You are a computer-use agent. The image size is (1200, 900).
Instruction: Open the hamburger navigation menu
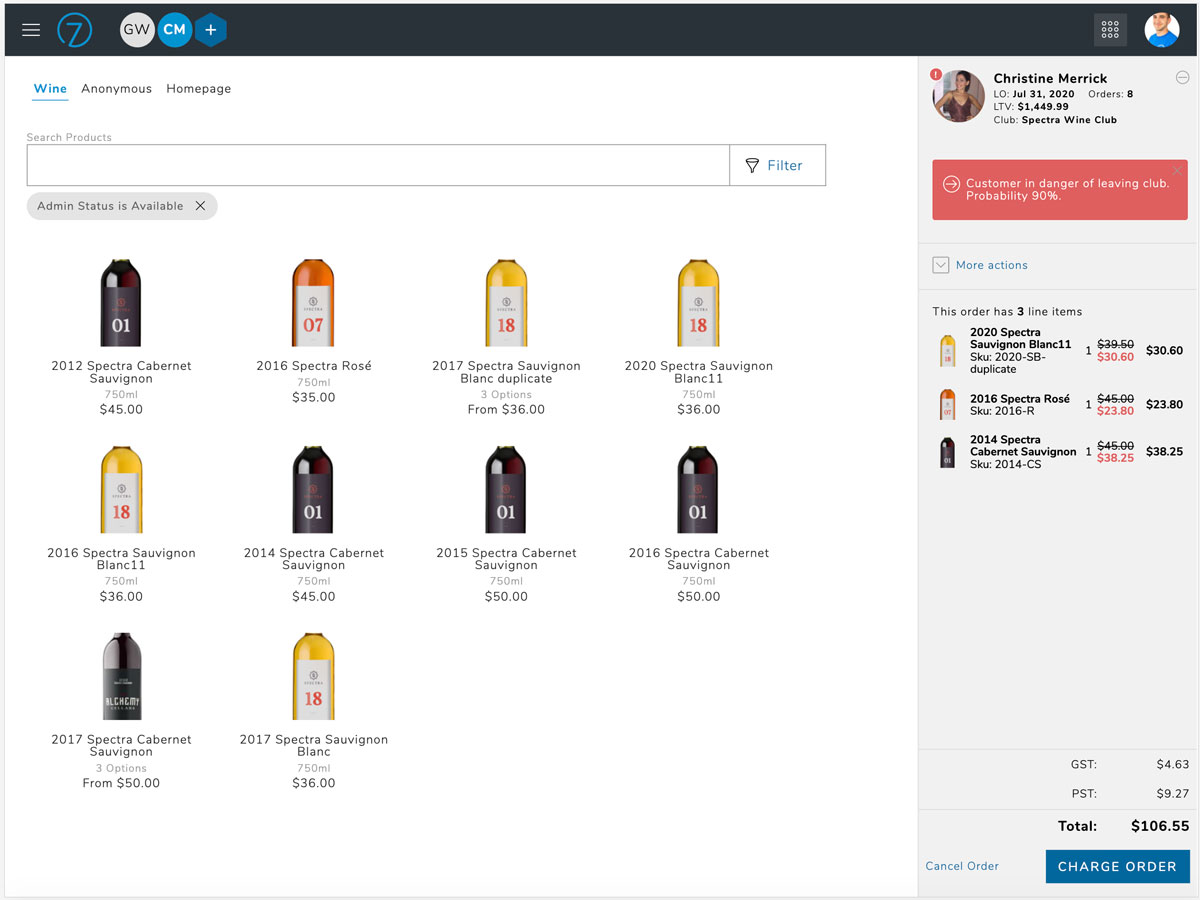(x=31, y=30)
